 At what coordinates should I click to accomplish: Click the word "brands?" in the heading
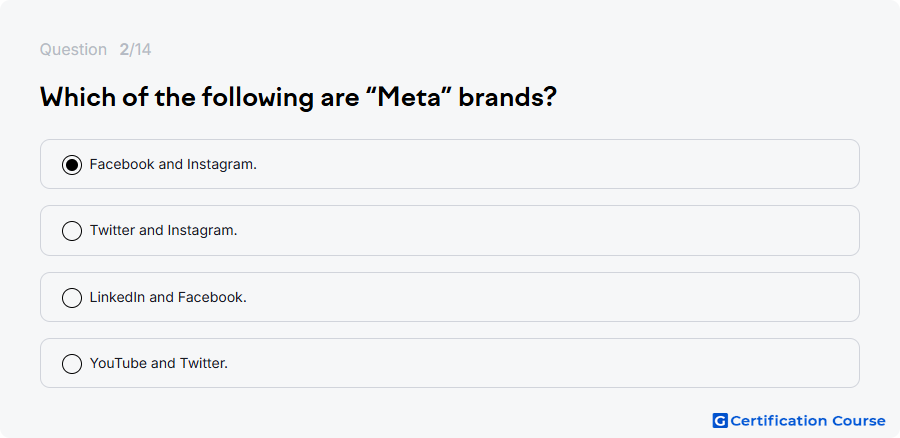coord(507,98)
